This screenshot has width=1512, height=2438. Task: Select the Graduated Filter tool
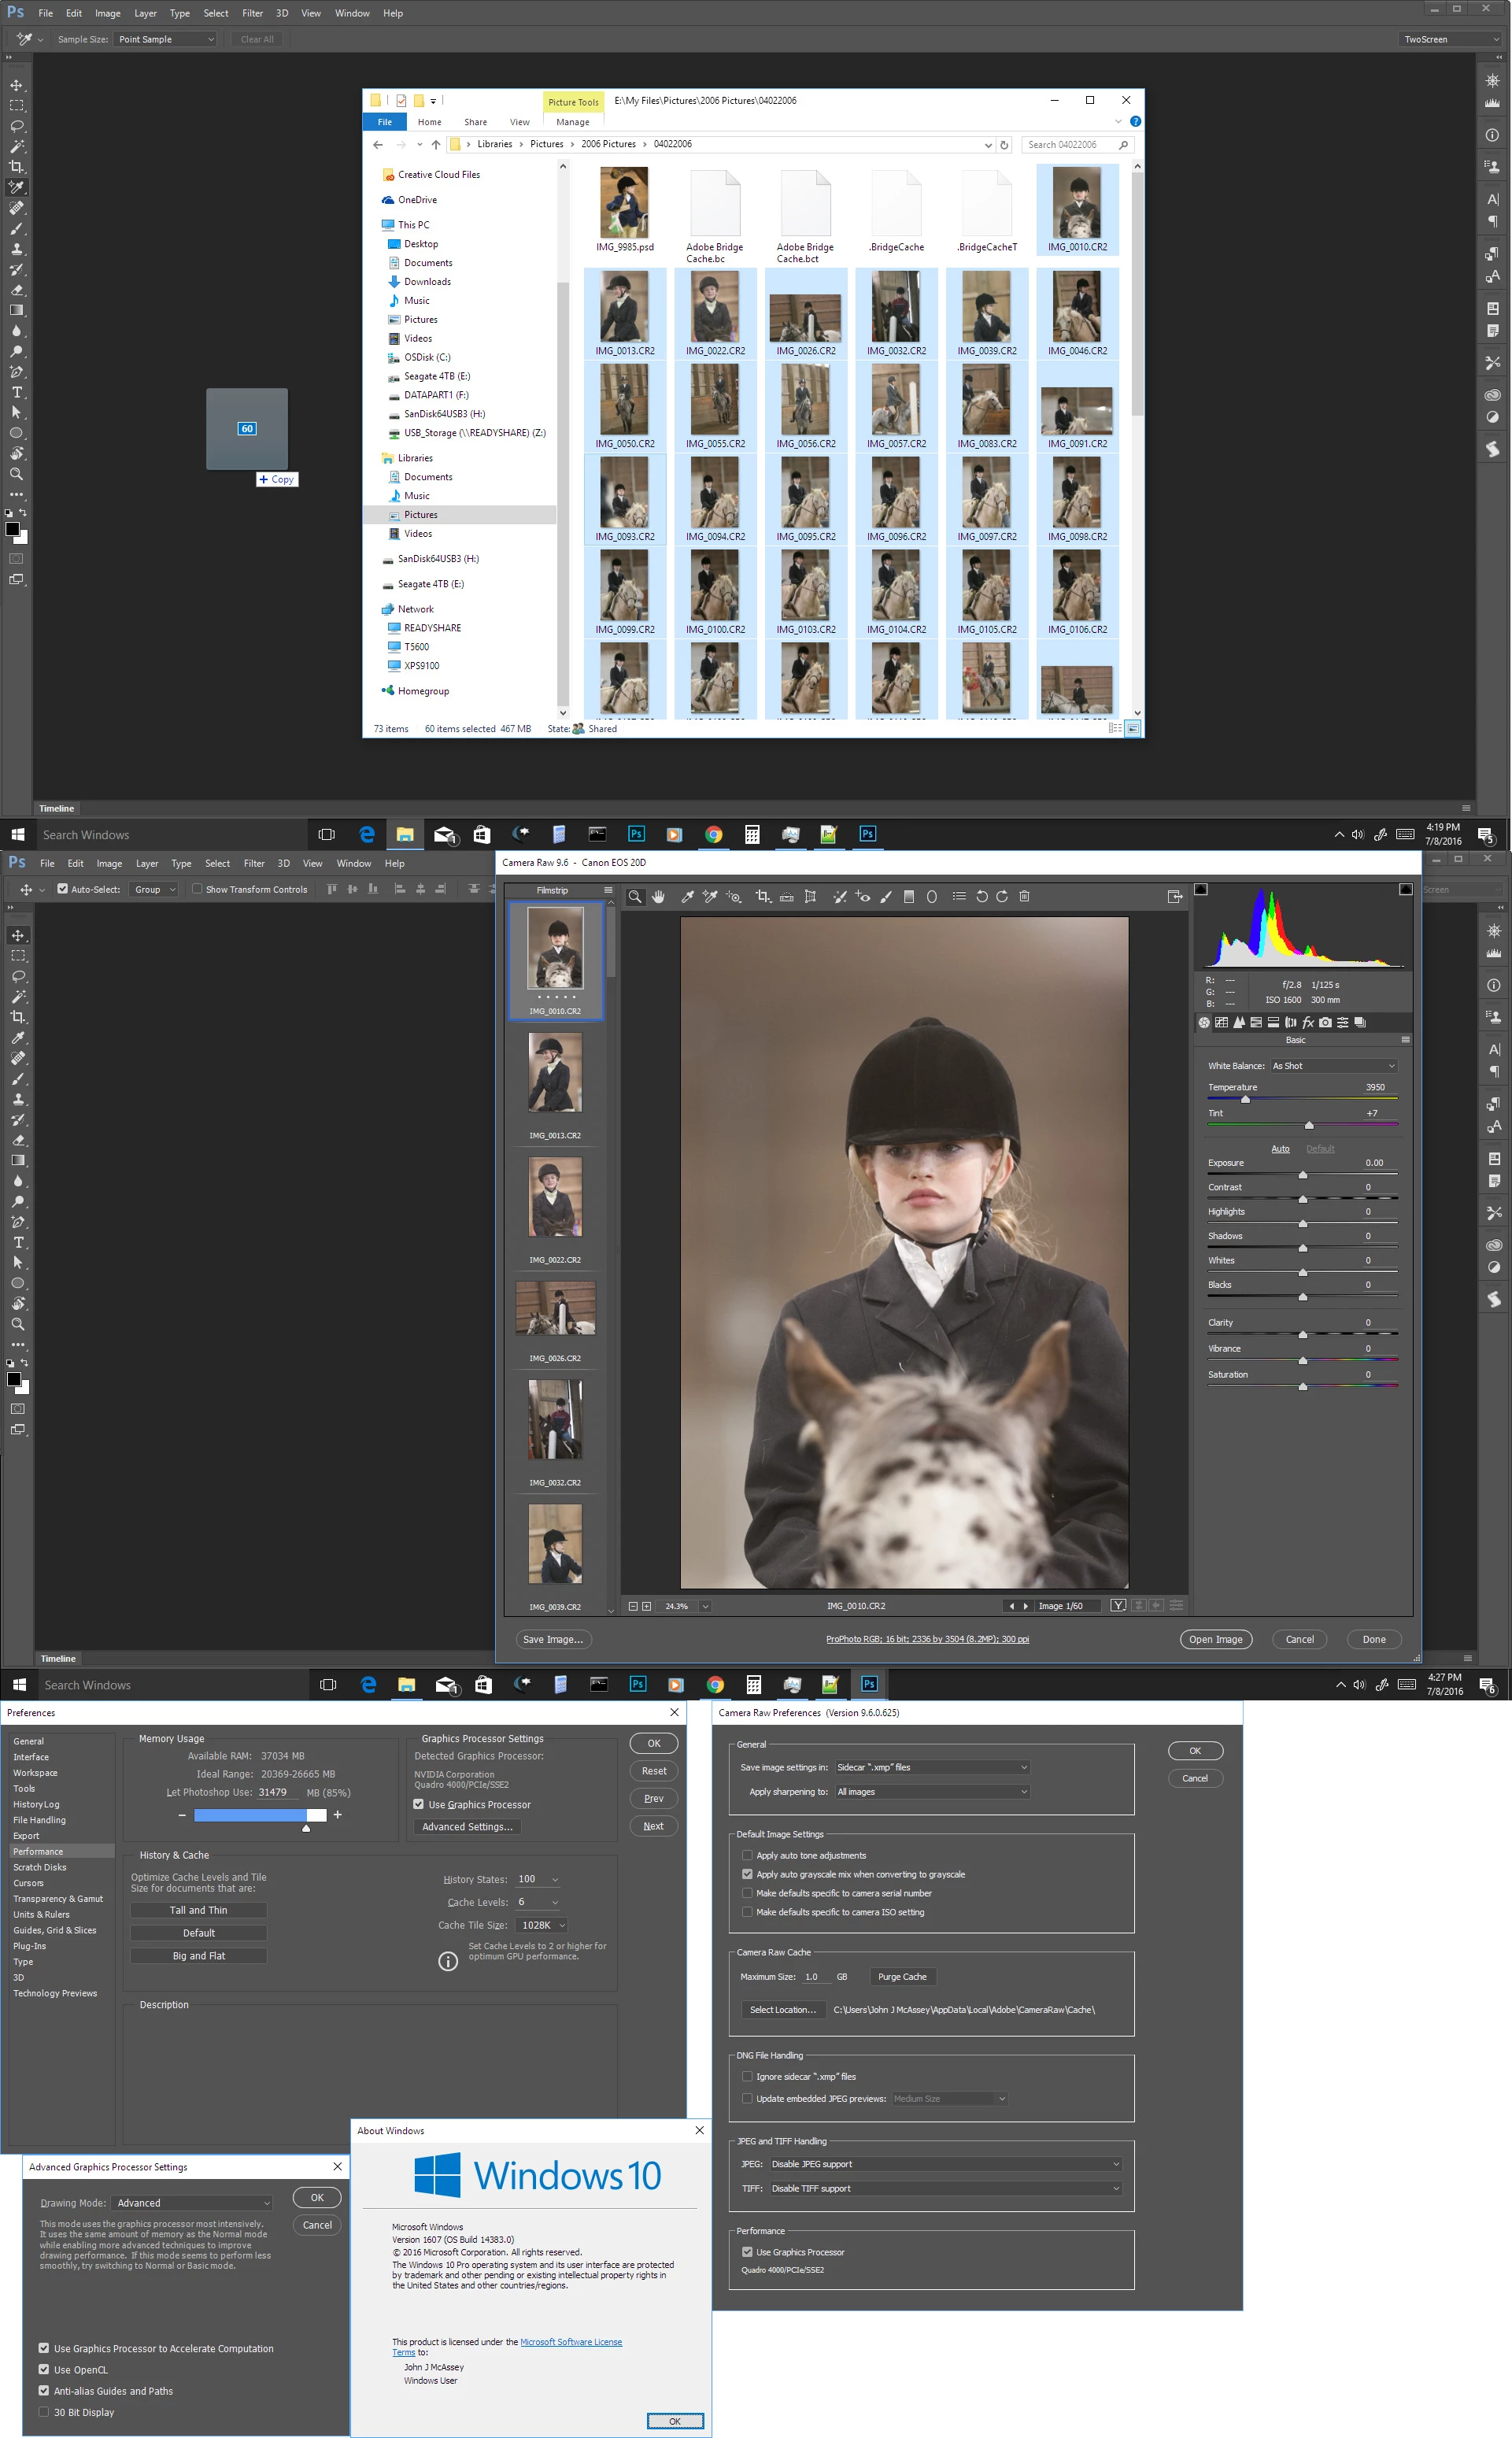(x=909, y=897)
